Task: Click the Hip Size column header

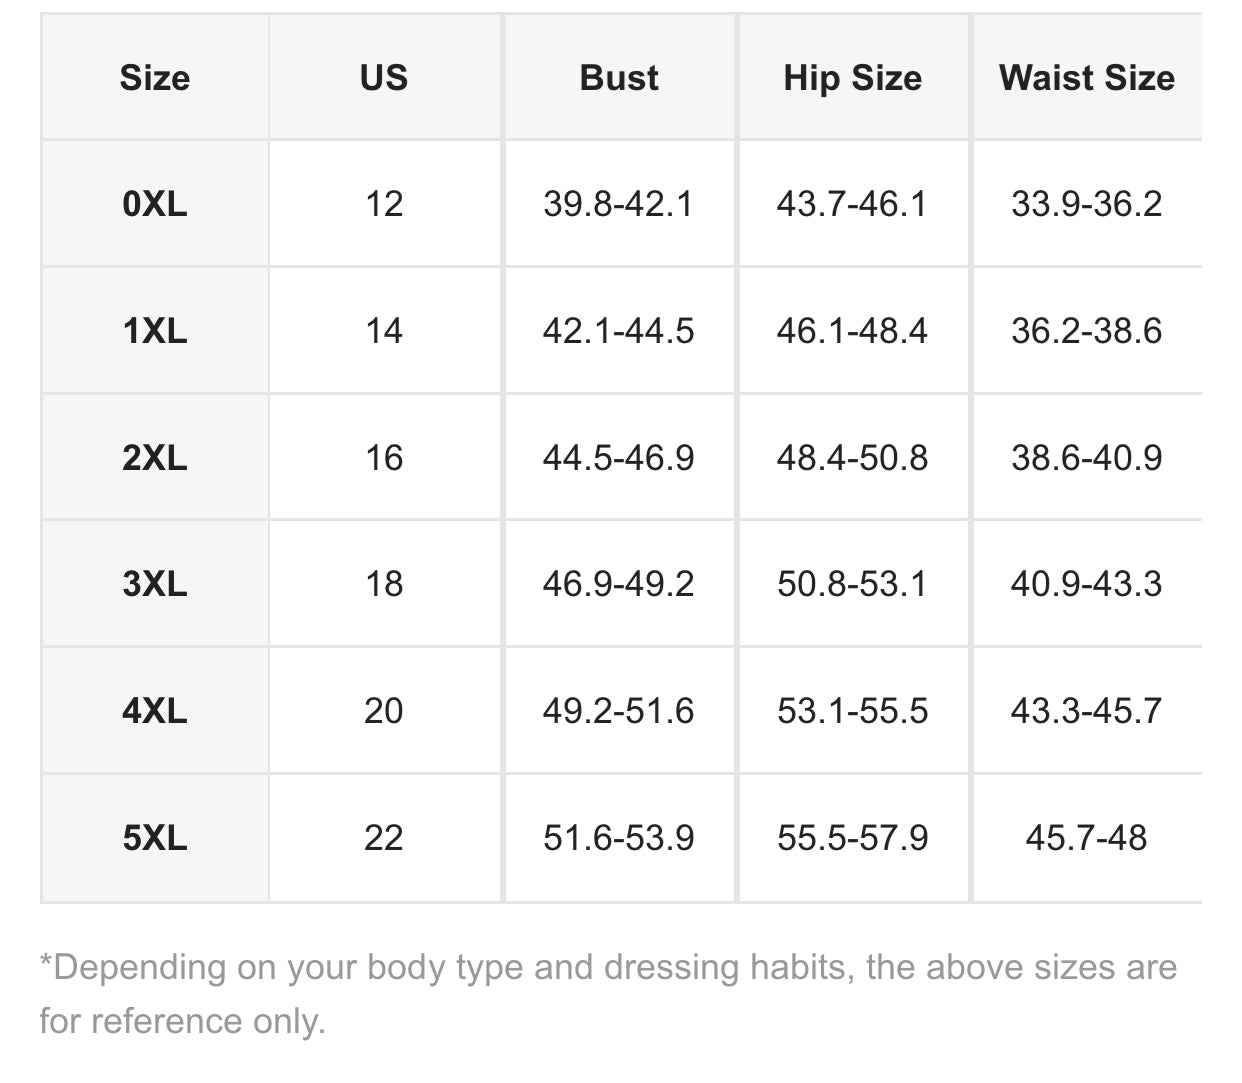Action: [853, 78]
